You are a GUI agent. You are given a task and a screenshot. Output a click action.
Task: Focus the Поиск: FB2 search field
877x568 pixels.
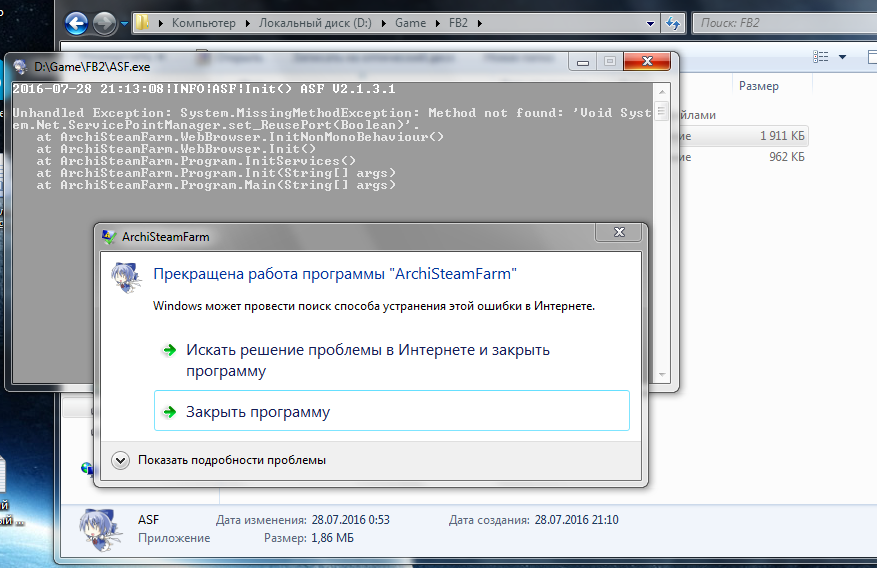coord(785,23)
